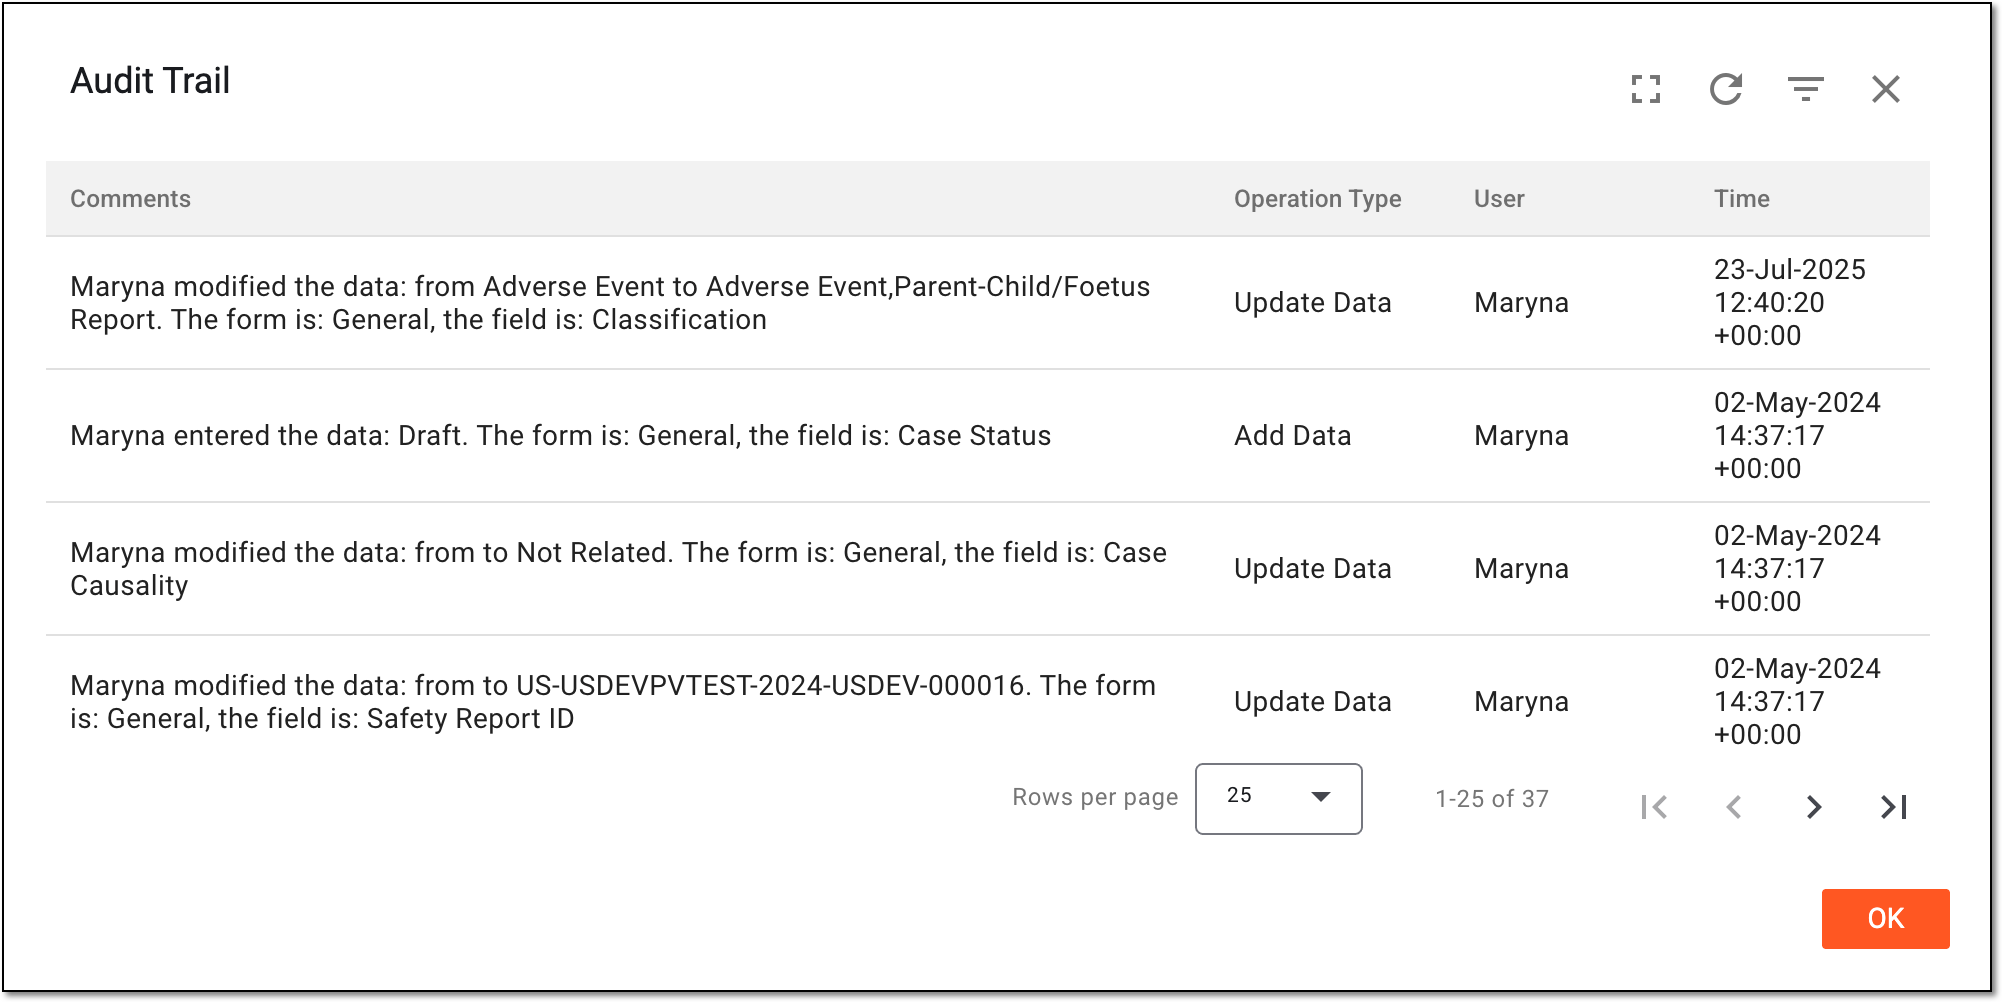Select Update Data in the Case Causality row
Viewport: 2002px width, 1002px height.
pyautogui.click(x=1312, y=569)
